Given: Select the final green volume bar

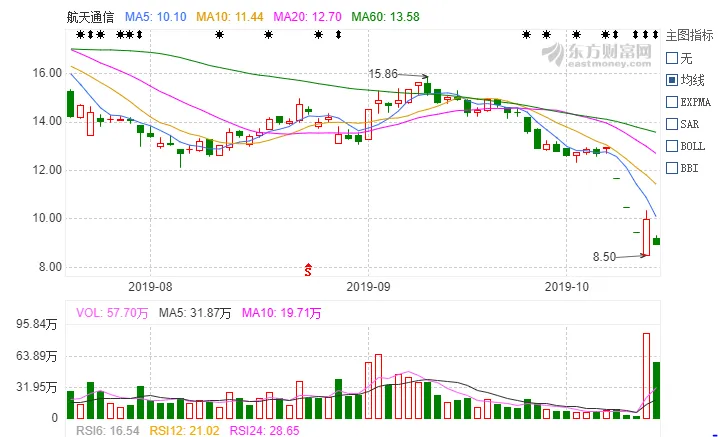Looking at the screenshot, I should [656, 390].
